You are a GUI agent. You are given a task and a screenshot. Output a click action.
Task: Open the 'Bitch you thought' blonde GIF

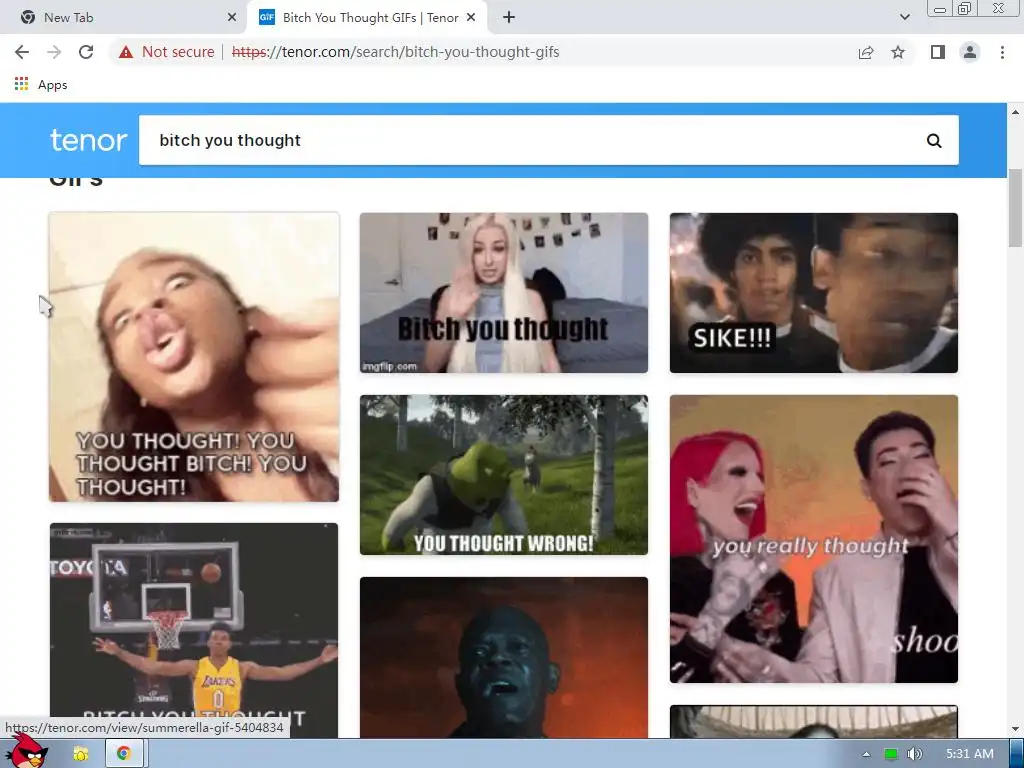coord(504,293)
